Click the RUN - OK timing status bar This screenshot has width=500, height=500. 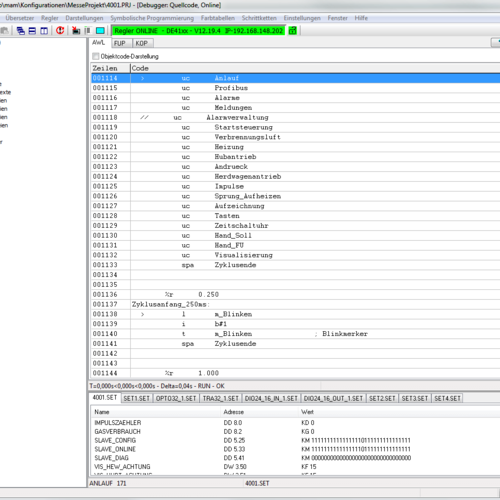(205, 386)
